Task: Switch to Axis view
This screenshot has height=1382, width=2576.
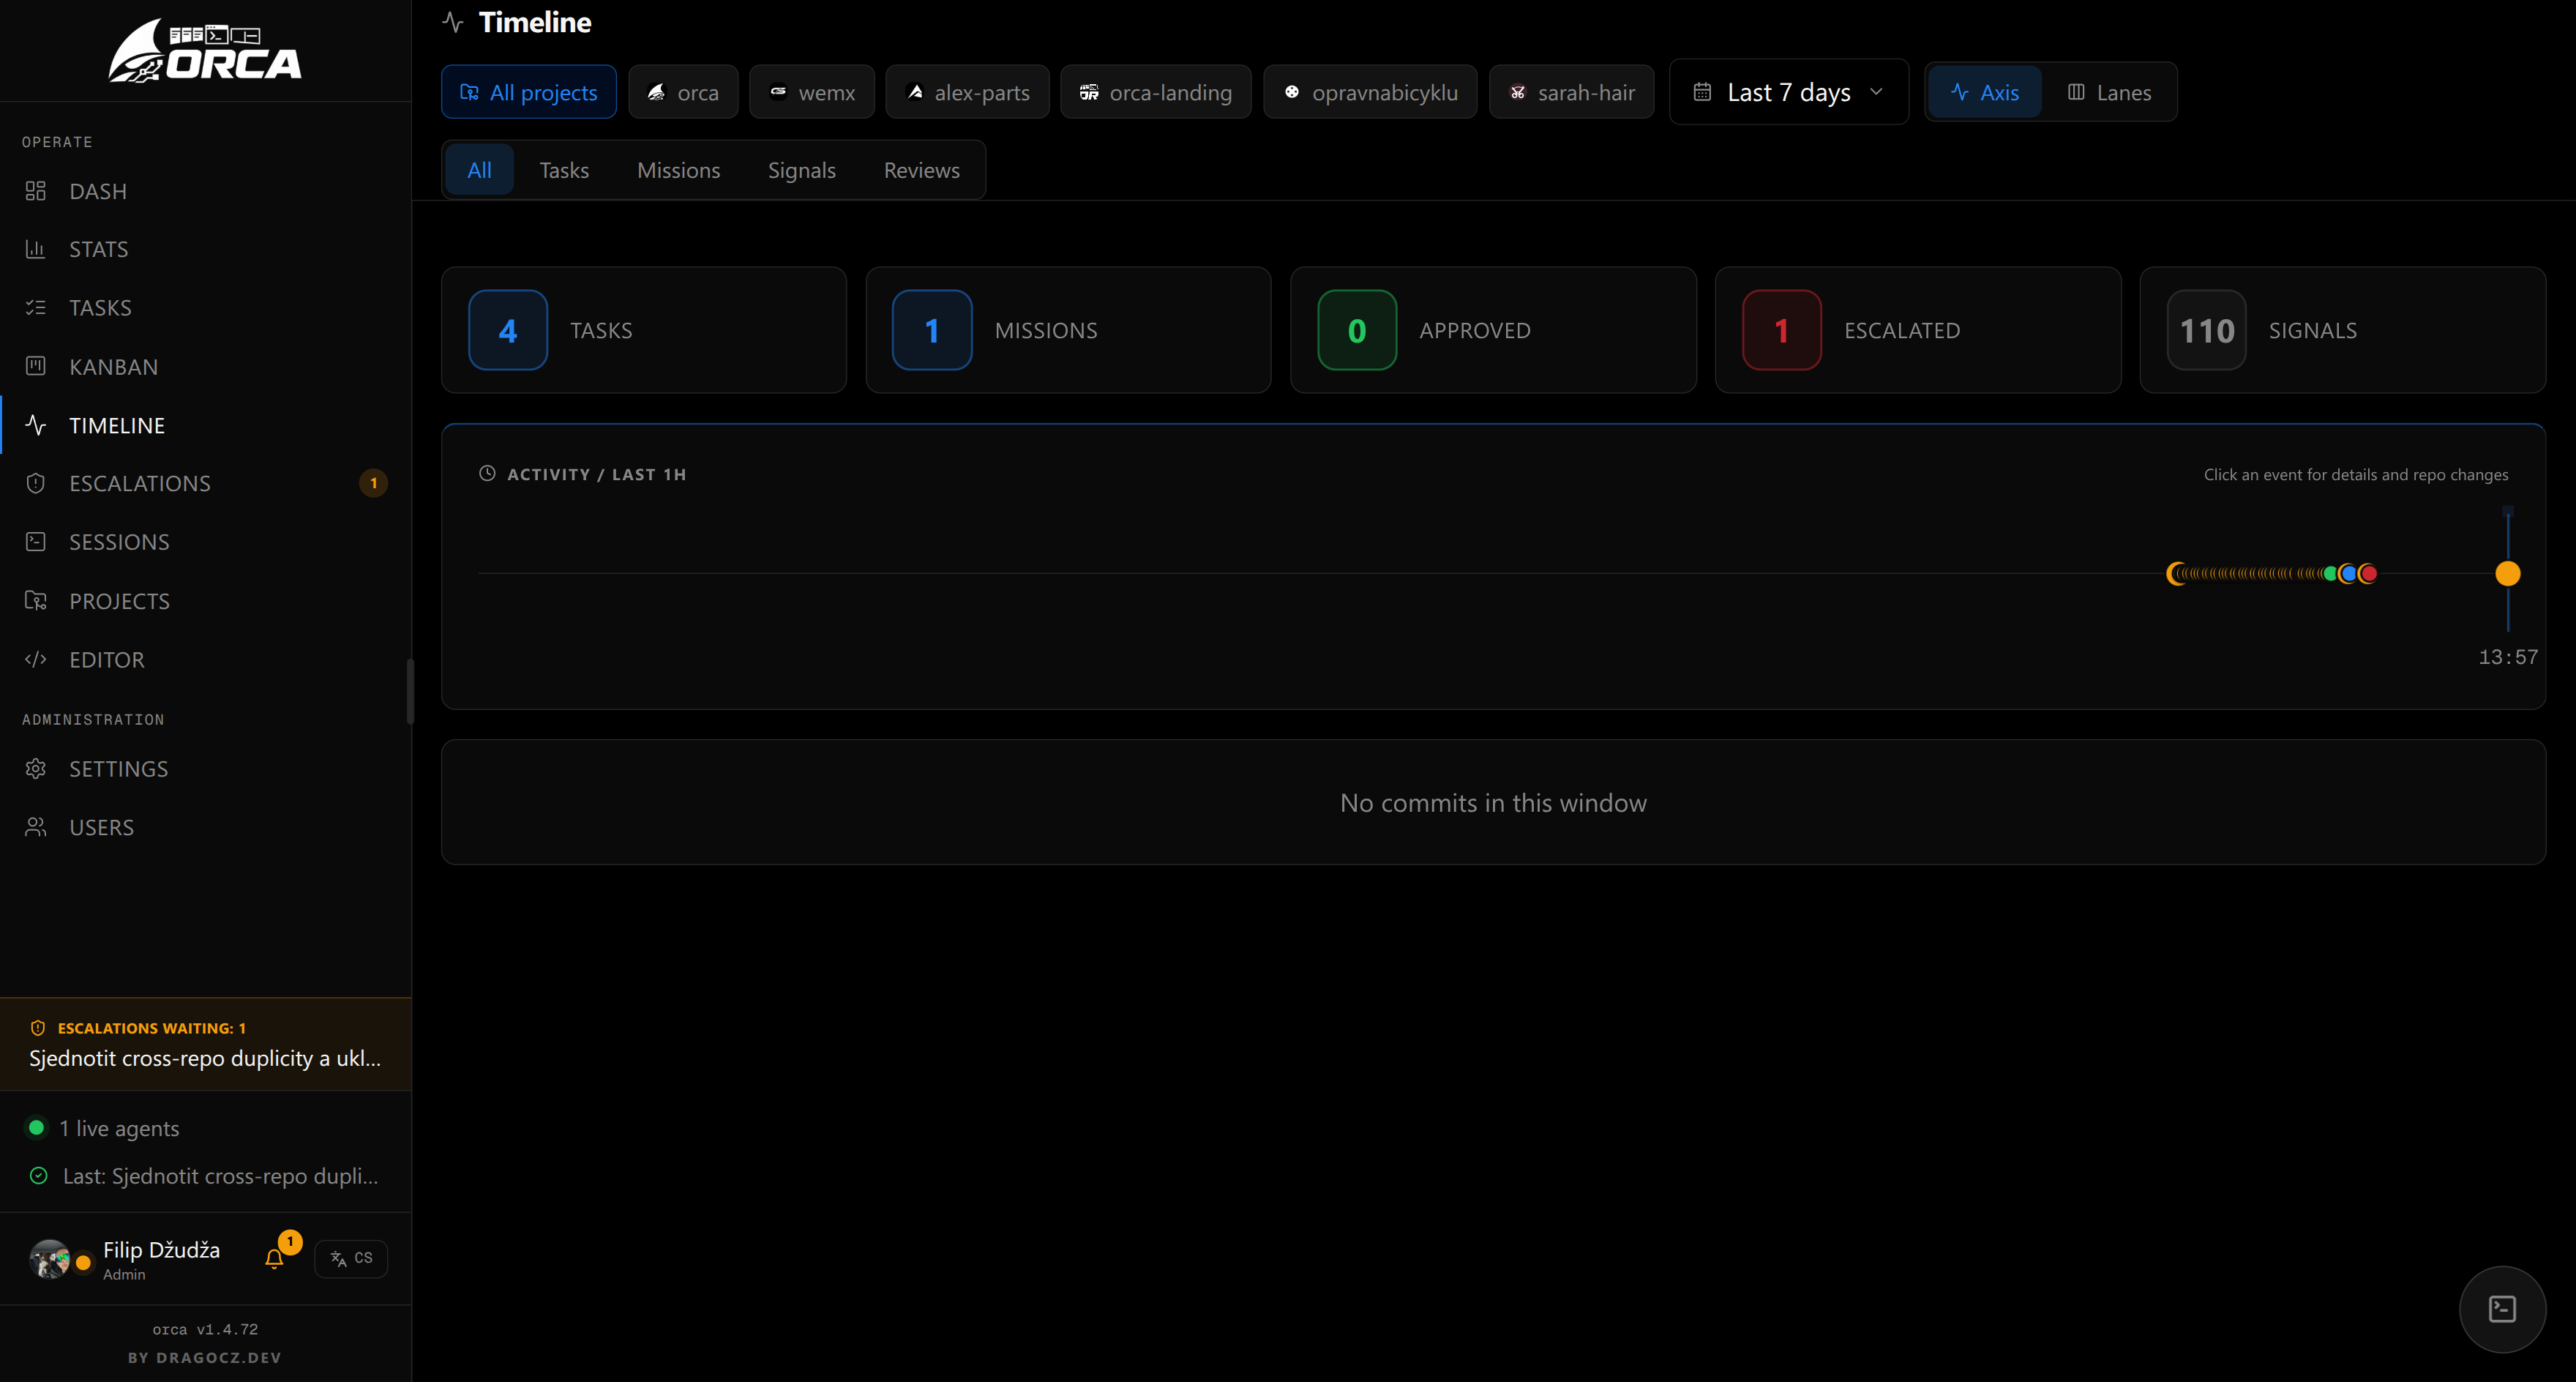Action: coord(1985,92)
